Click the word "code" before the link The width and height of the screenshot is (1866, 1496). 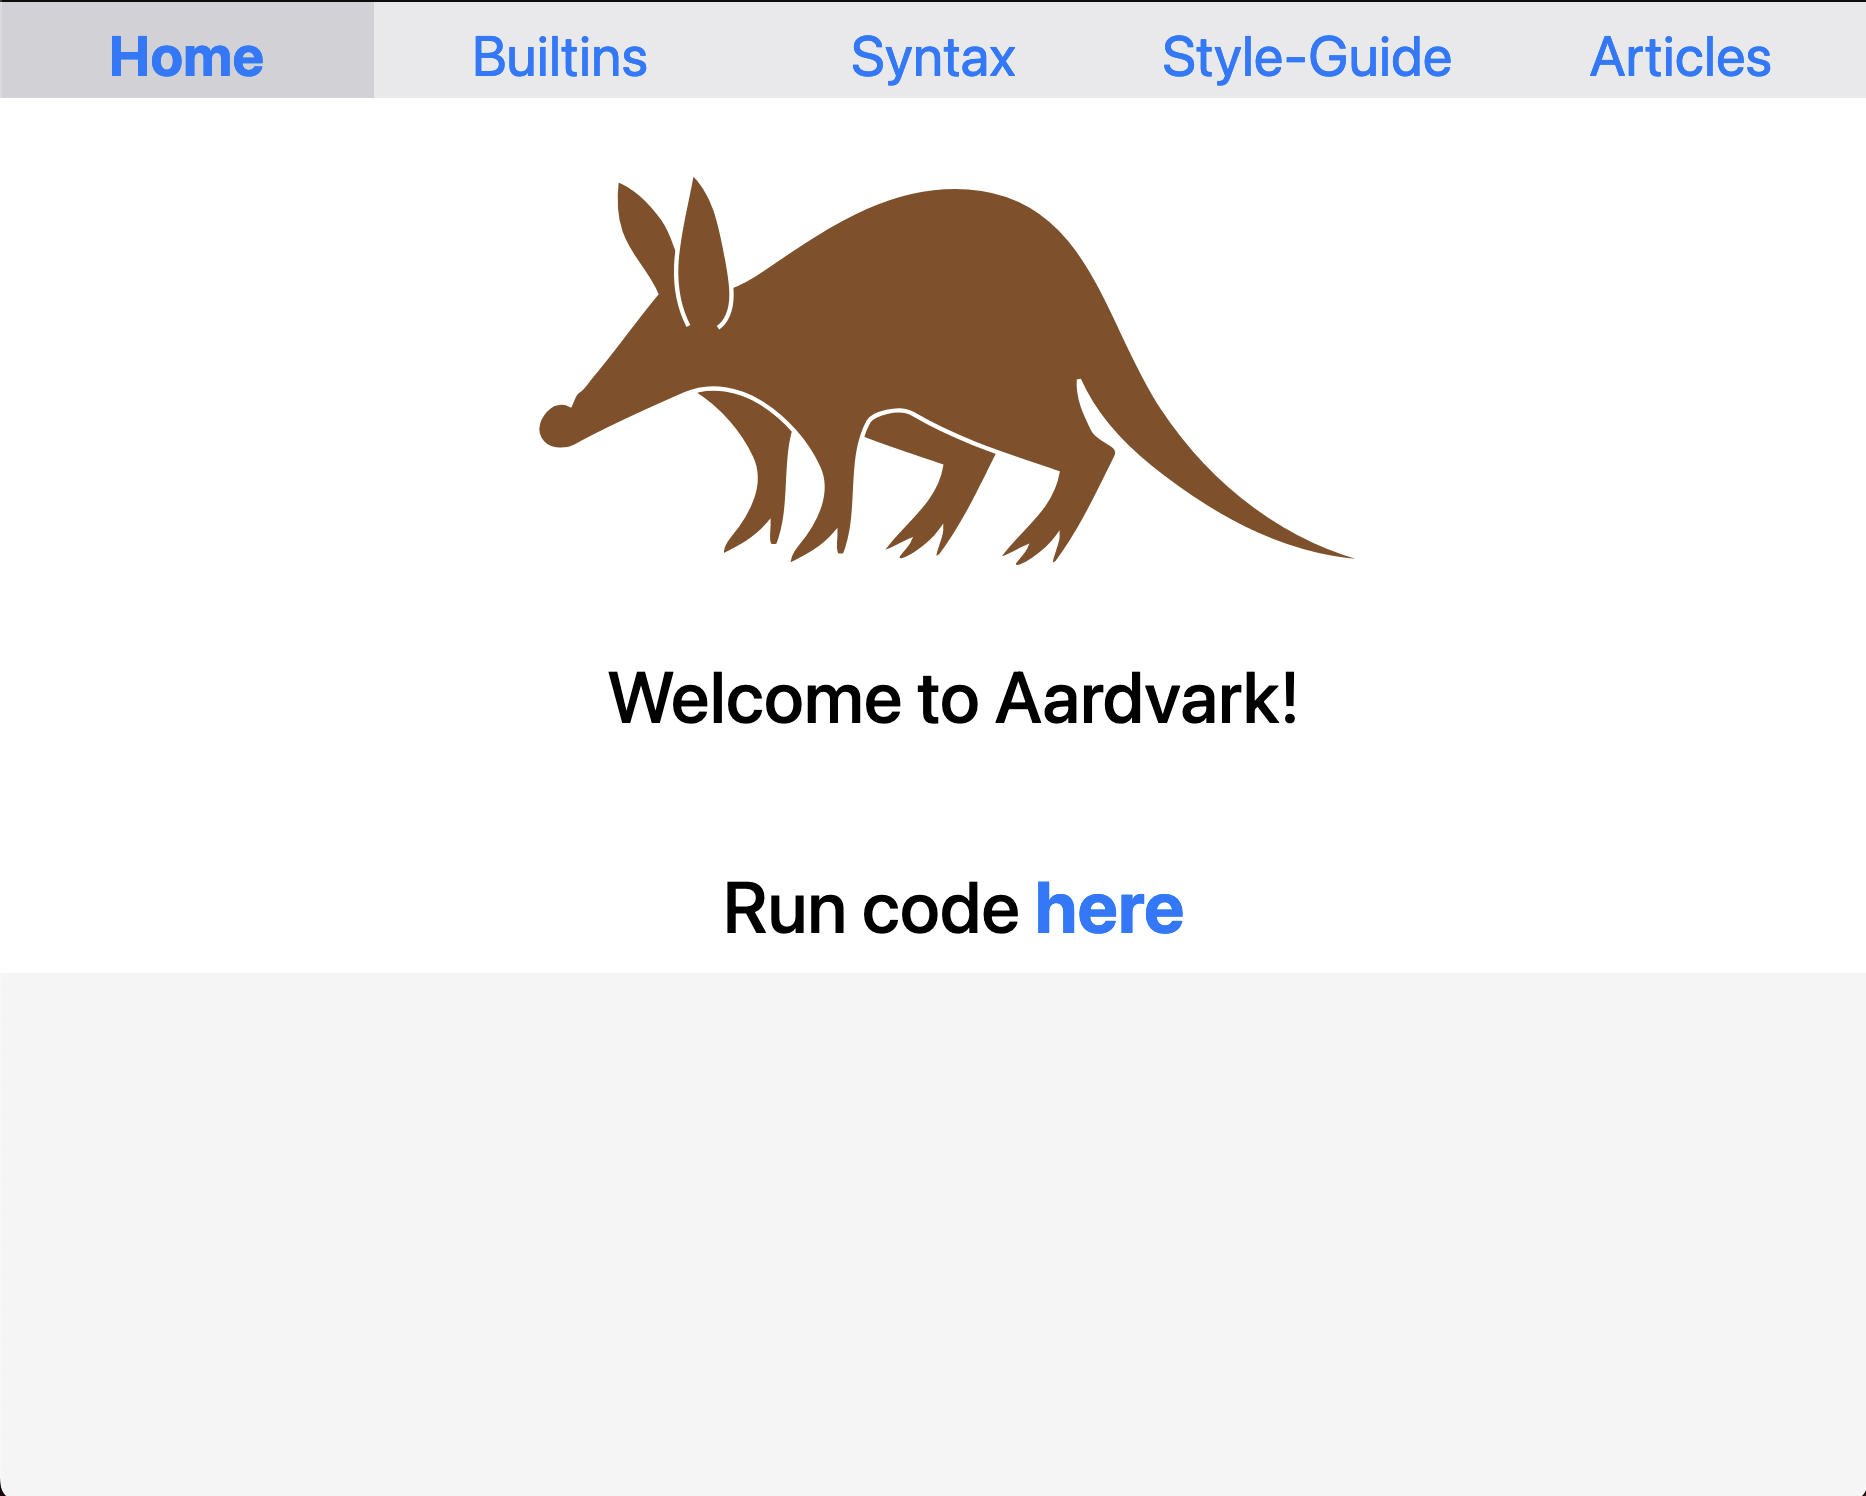[940, 909]
